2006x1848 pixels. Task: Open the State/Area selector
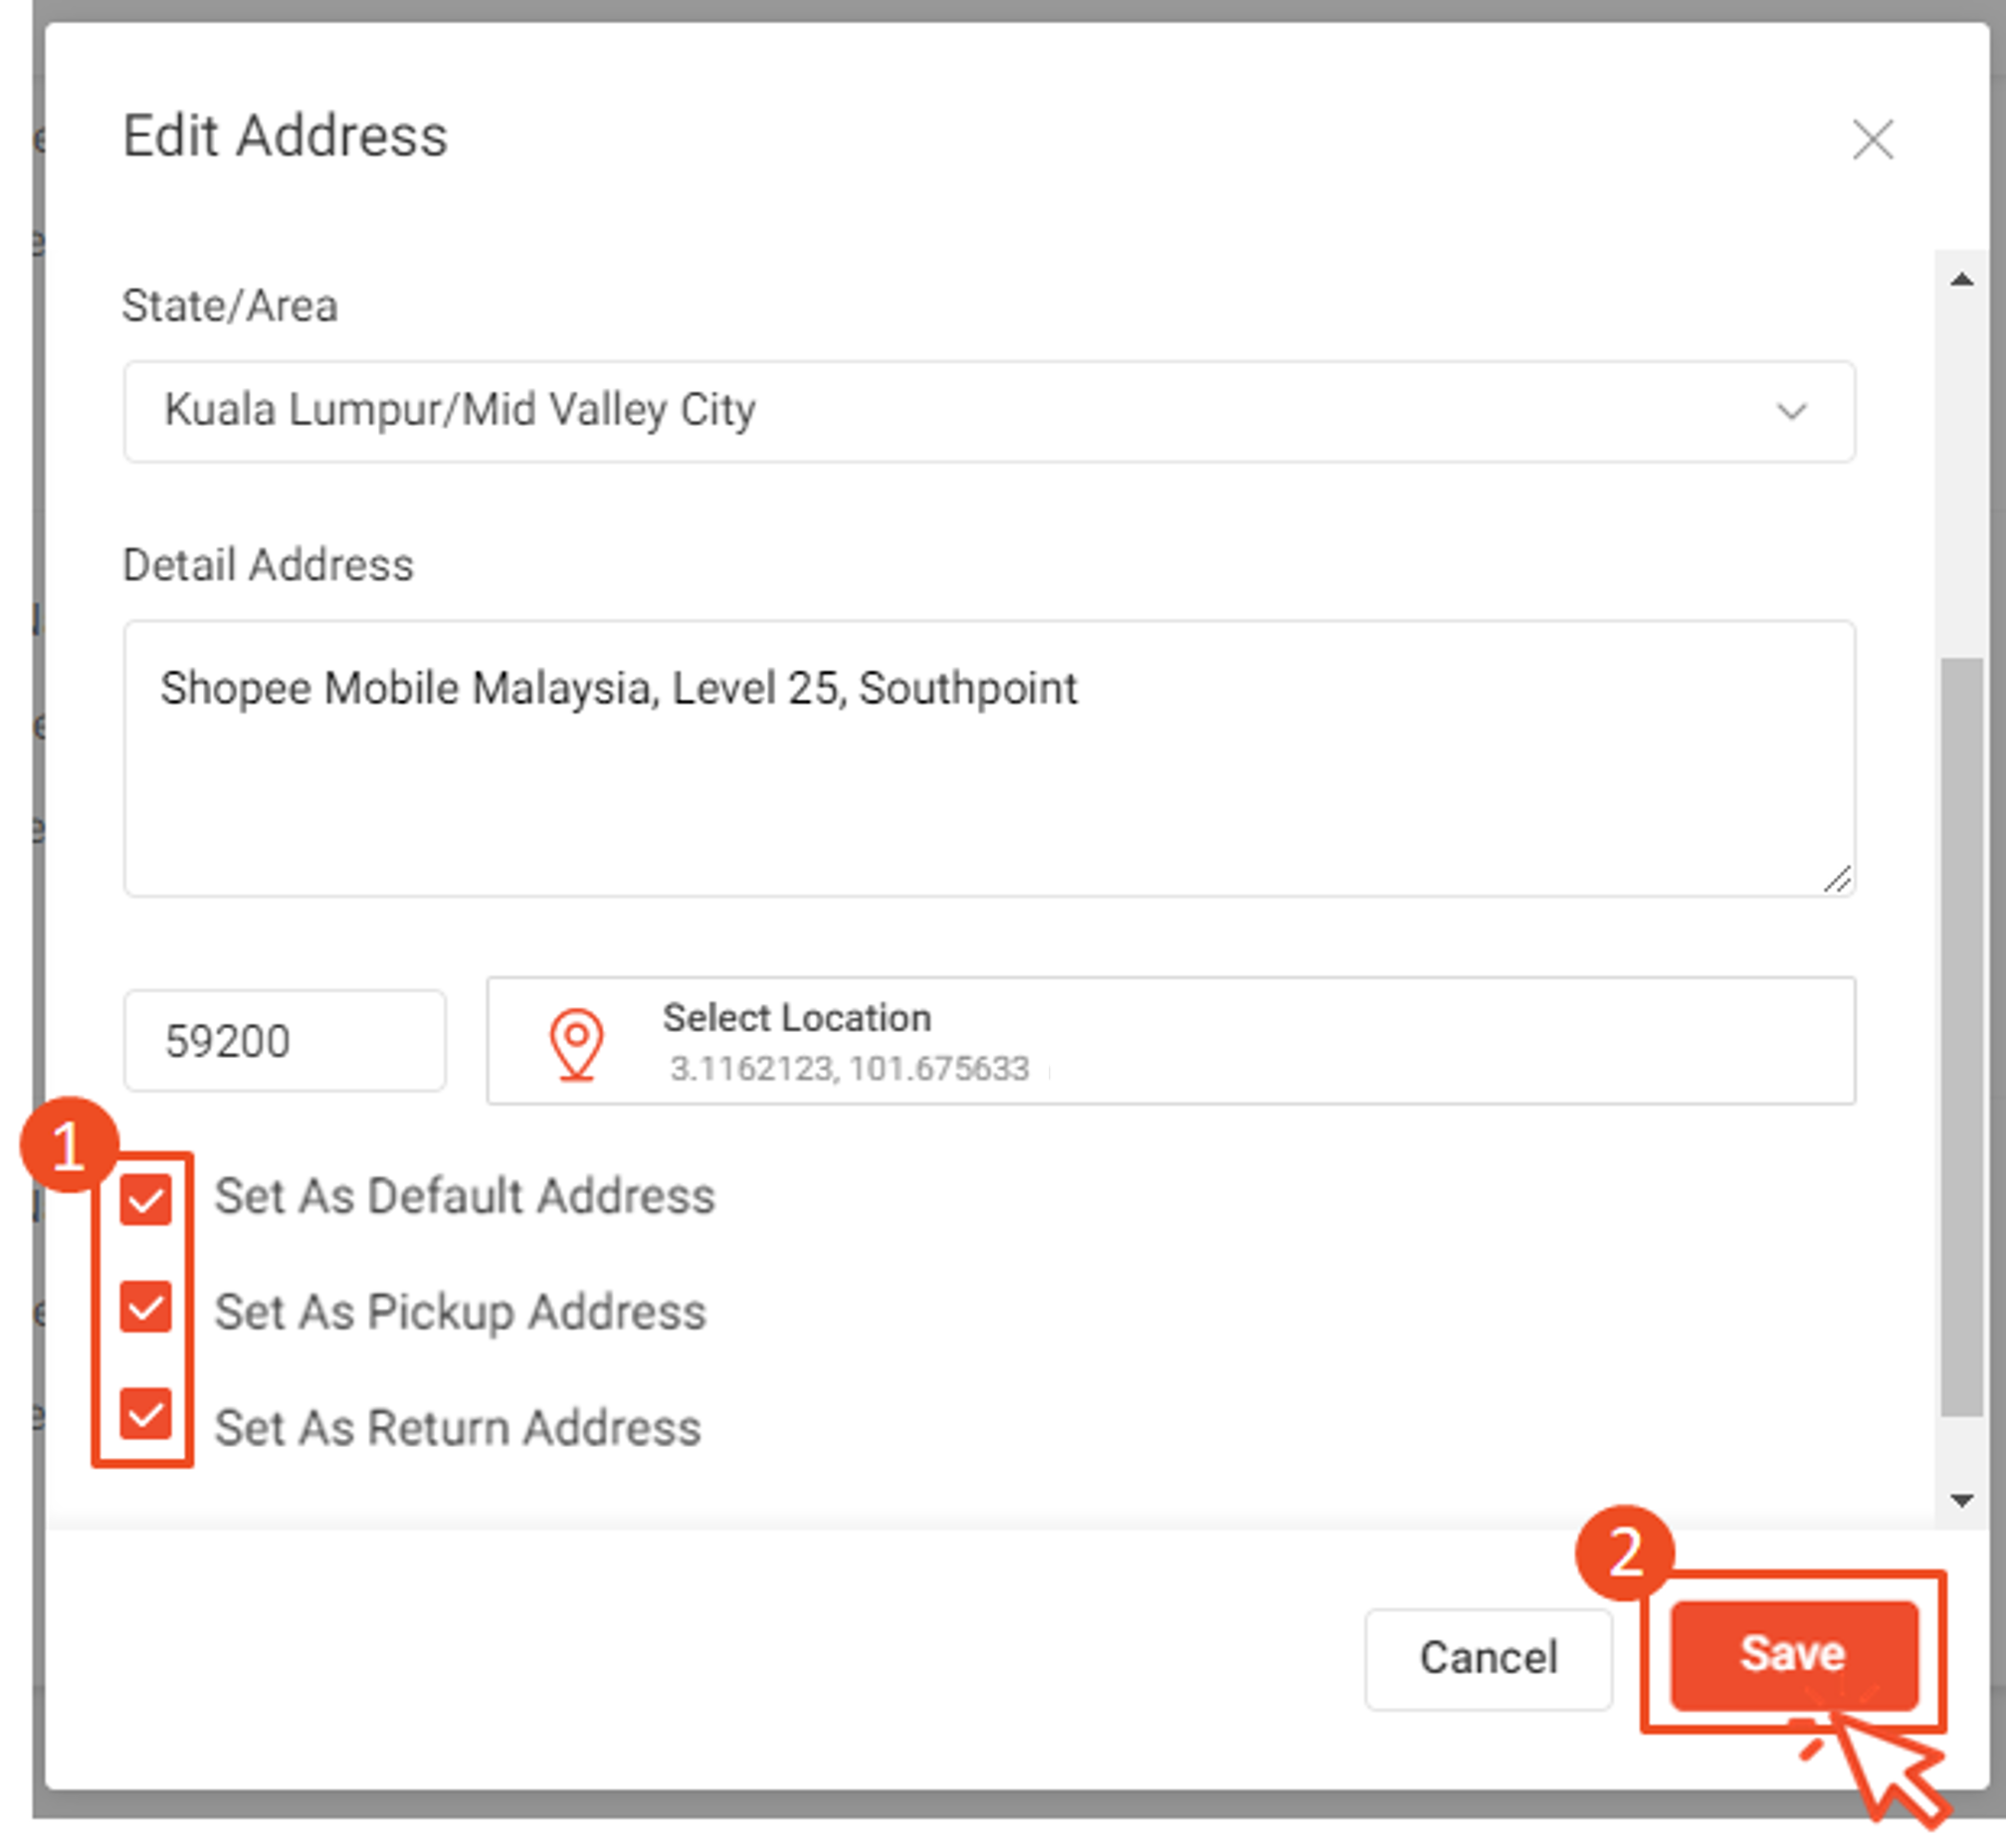tap(988, 411)
